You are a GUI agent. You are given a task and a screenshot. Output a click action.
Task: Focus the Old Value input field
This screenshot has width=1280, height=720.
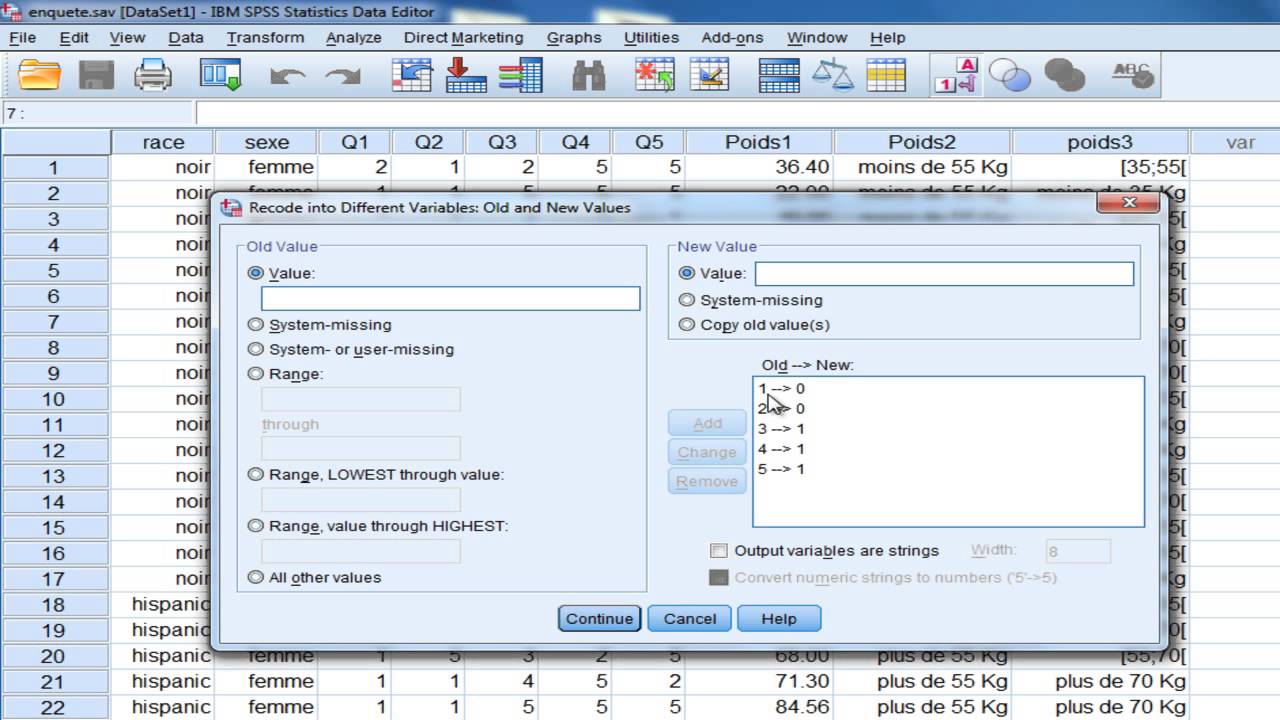coord(450,298)
